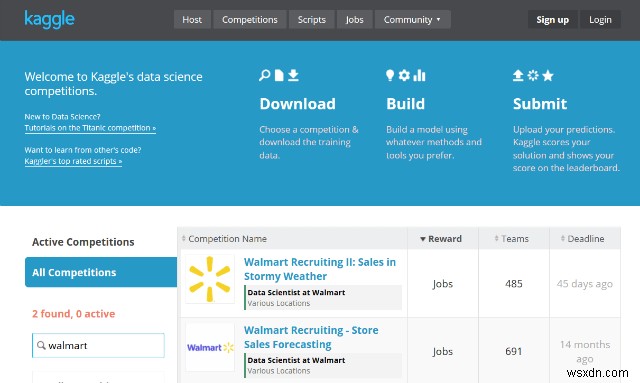Screen dimensions: 640x383
Task: Click Data Scientist at Walmart under Store Sales Forecasting
Action: (x=296, y=360)
